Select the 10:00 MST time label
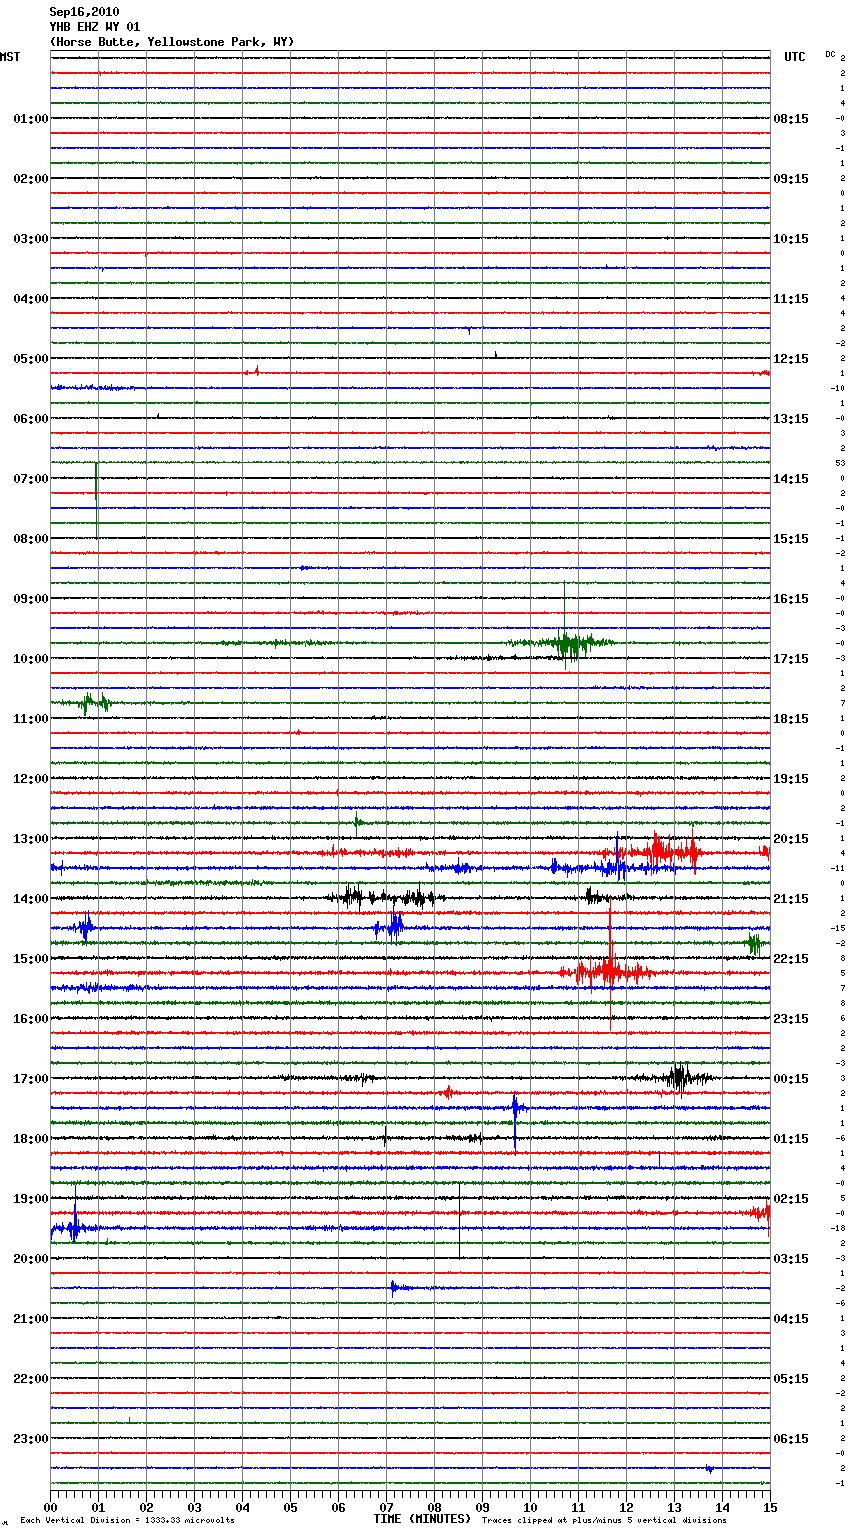The image size is (850, 1534). click(x=30, y=659)
